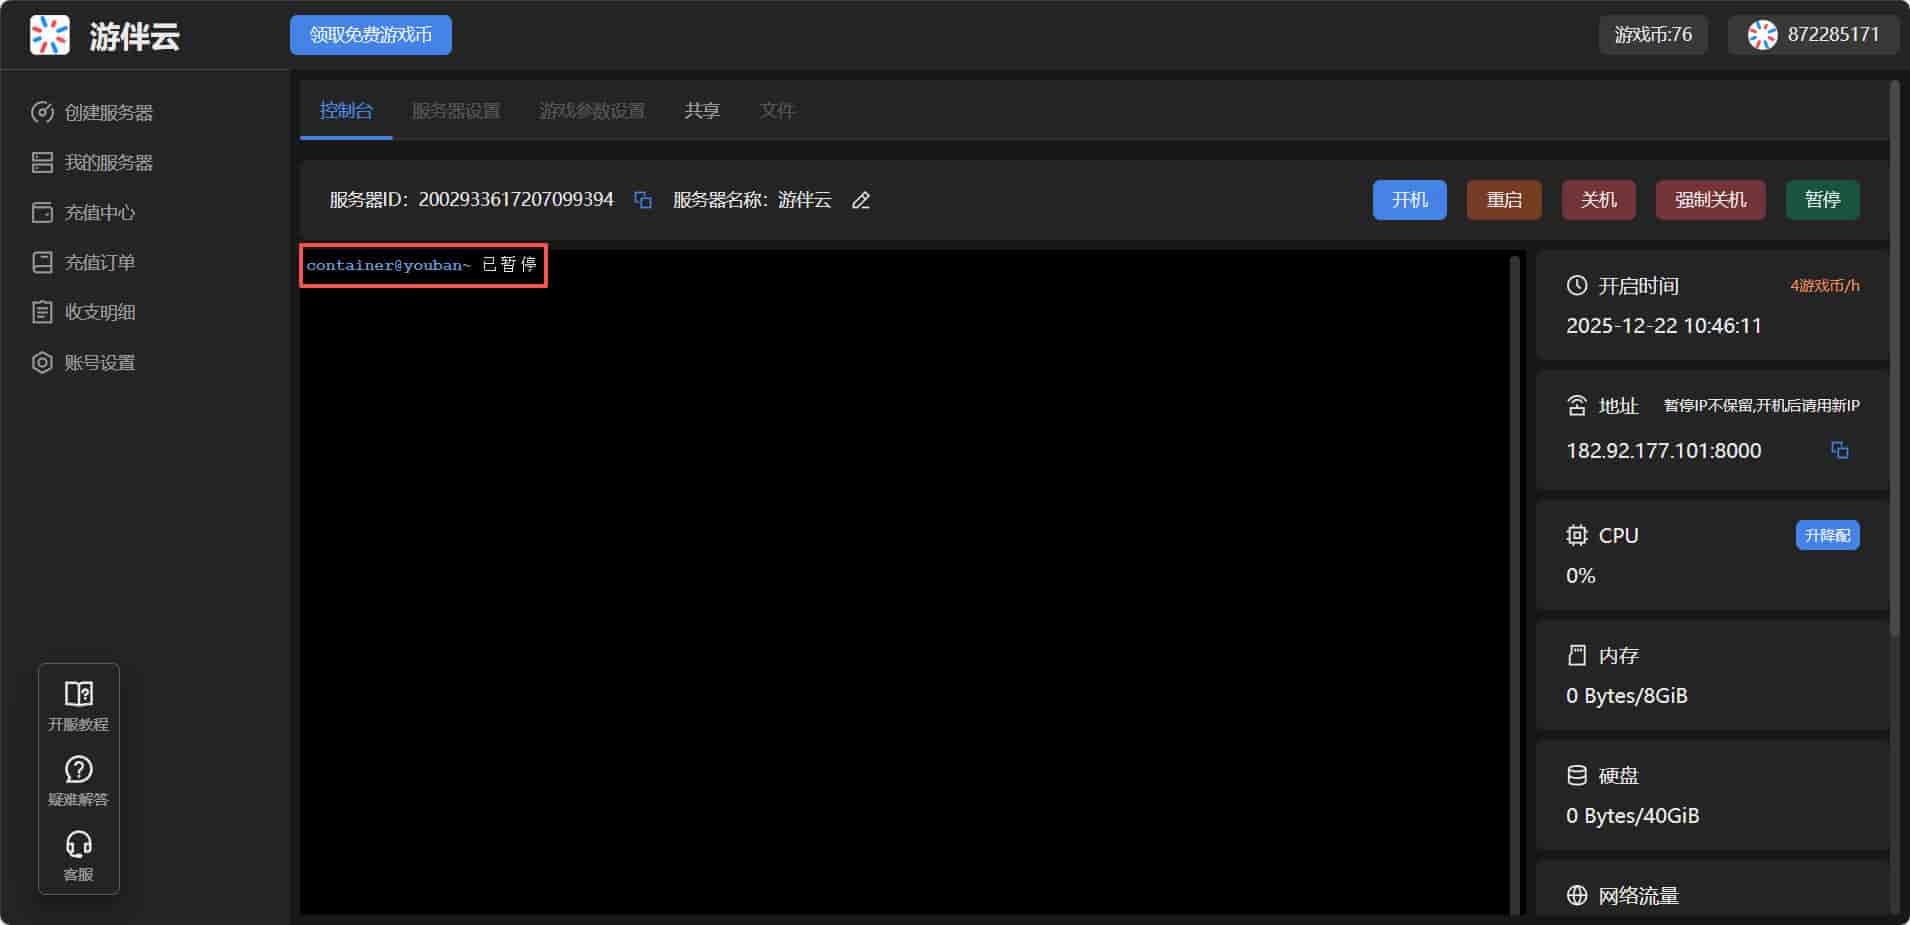
Task: Open the 开服教程 tutorial icon
Action: (79, 705)
